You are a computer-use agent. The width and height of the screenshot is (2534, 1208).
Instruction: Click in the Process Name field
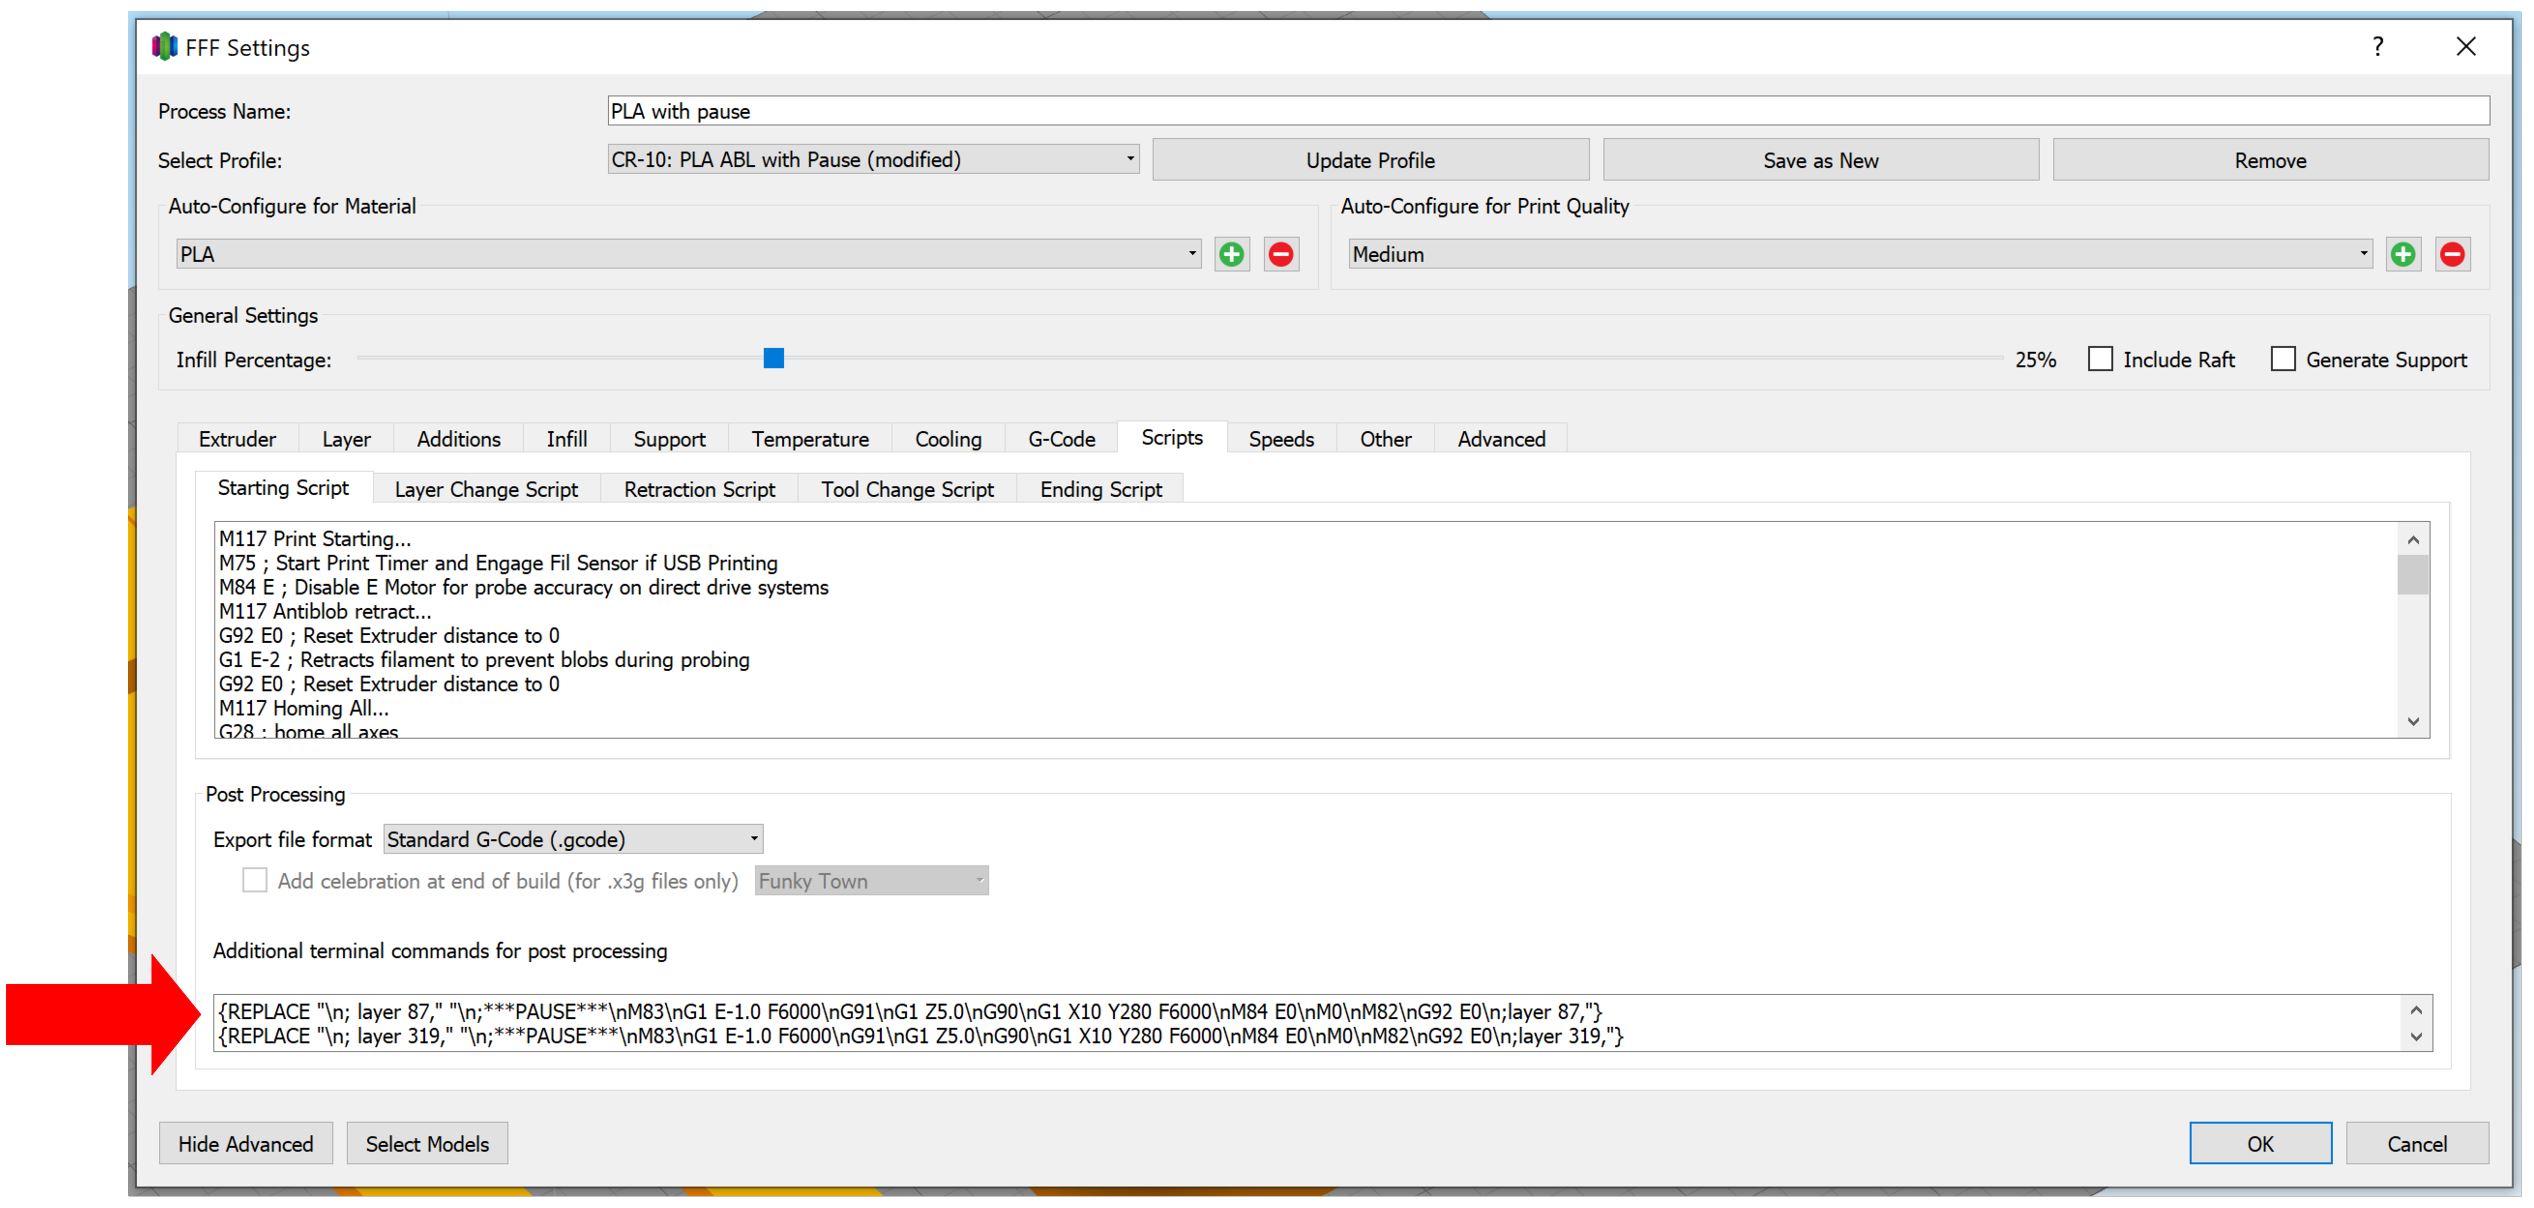(x=1547, y=111)
